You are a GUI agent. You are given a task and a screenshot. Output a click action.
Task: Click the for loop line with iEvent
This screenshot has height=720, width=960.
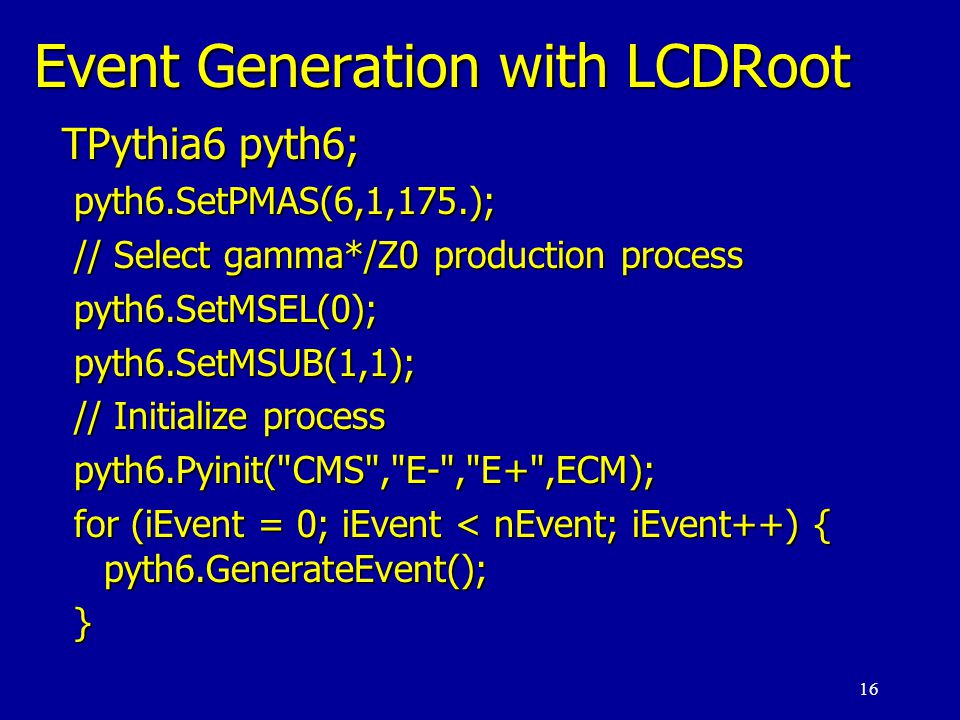(x=451, y=525)
